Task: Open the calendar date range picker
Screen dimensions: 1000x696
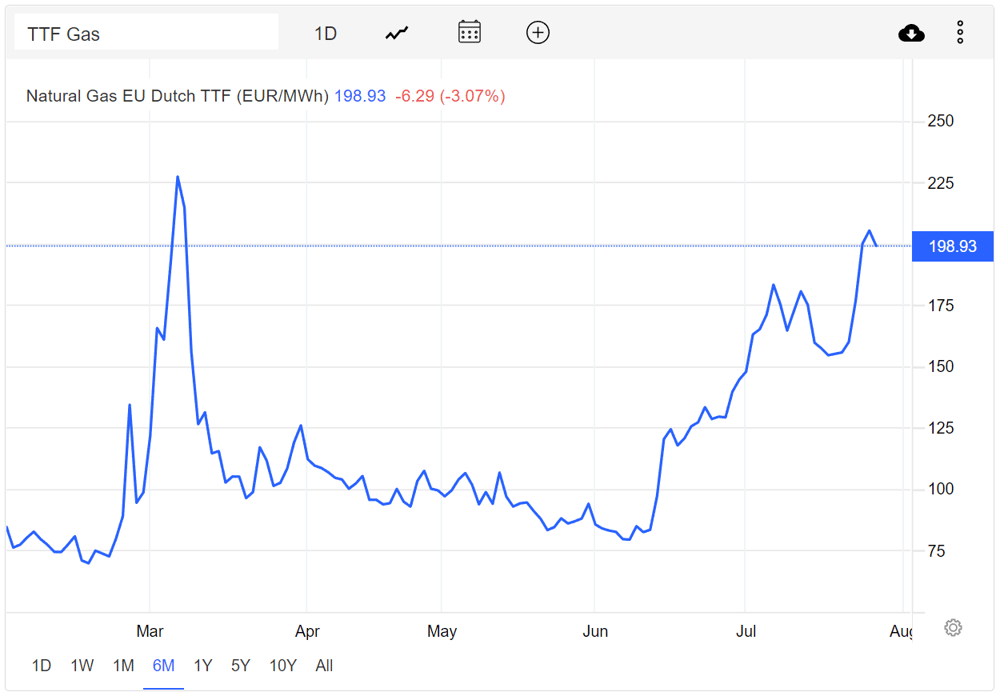Action: [469, 32]
